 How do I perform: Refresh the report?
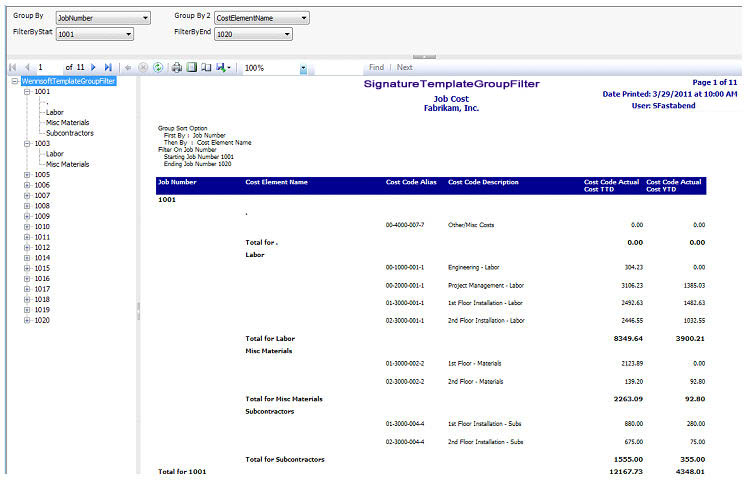[158, 68]
